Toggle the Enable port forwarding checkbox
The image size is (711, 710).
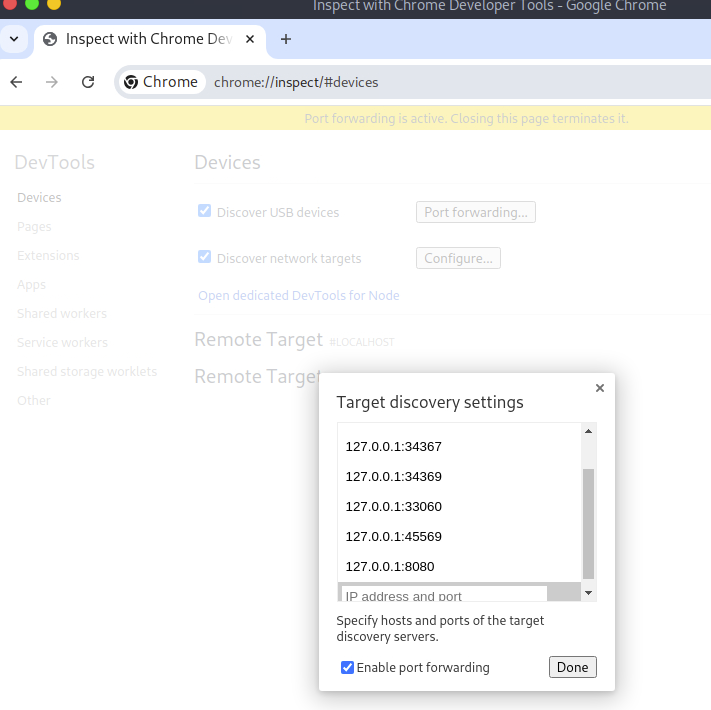[x=348, y=667]
